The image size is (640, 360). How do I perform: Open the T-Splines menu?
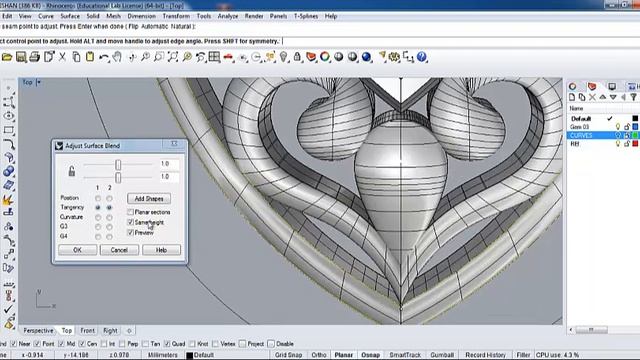(306, 16)
